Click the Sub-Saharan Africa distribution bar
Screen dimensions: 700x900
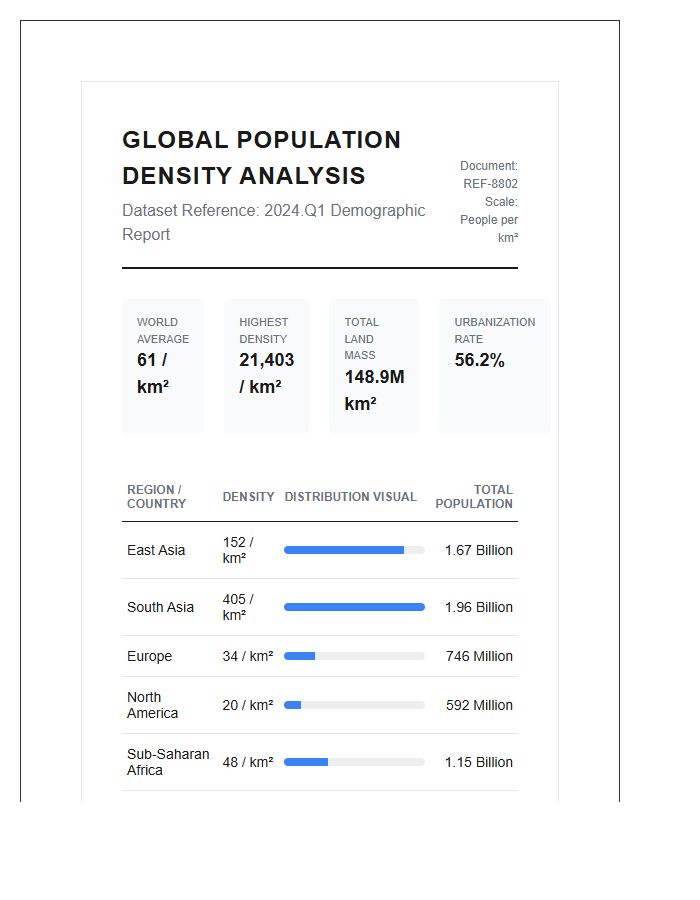click(x=354, y=762)
